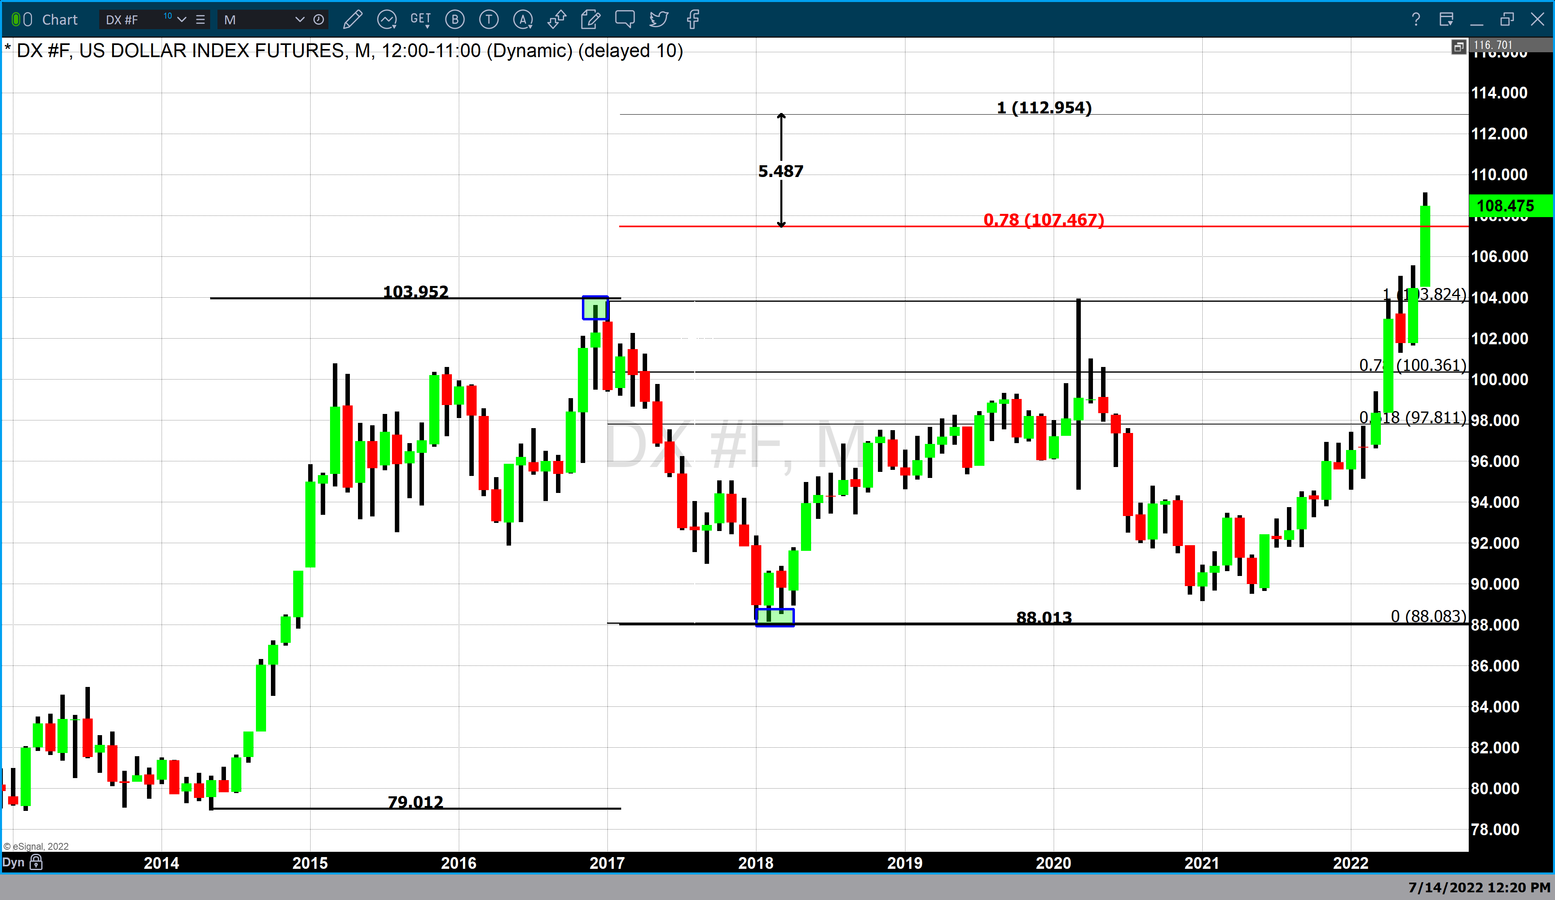Click the circled B toolbar icon
Viewport: 1555px width, 900px height.
(x=455, y=19)
